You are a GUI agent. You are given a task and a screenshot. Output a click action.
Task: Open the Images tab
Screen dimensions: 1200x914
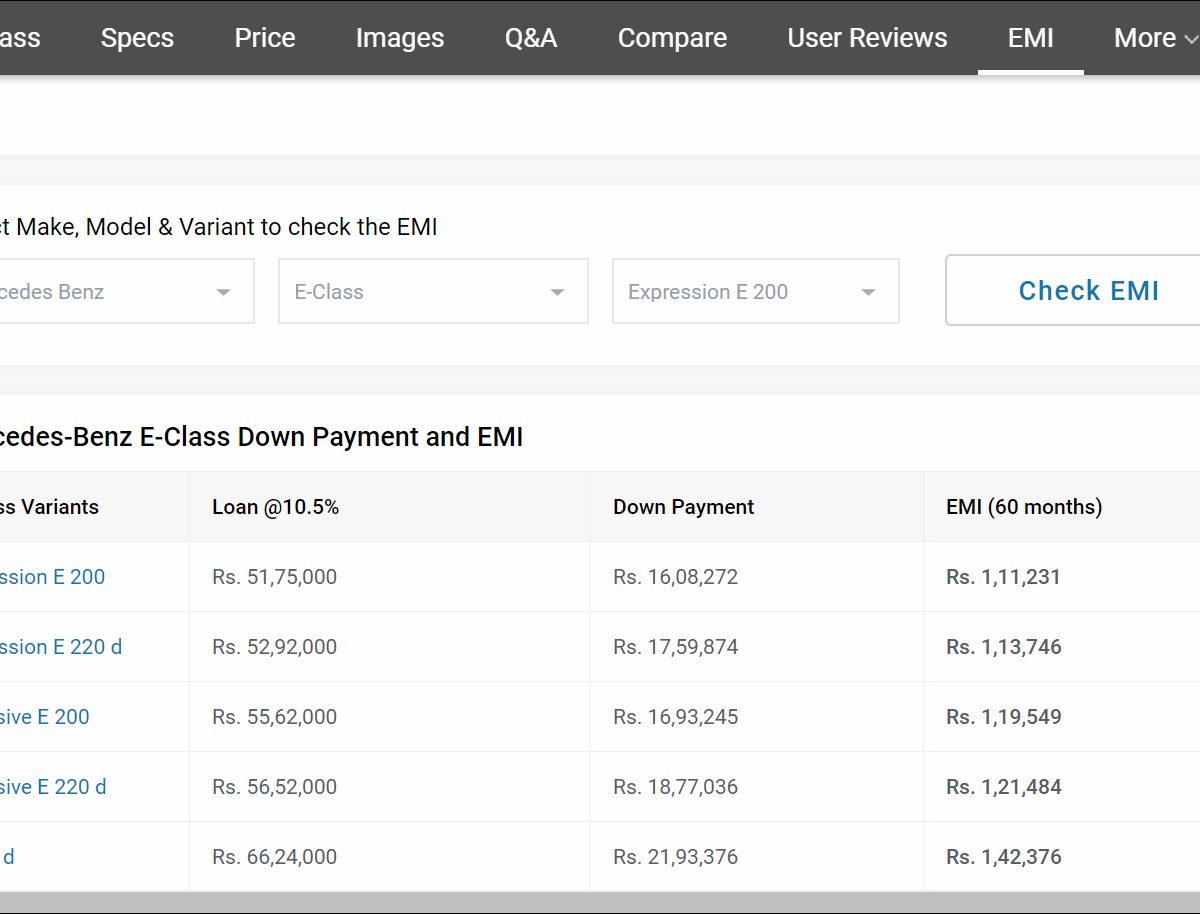[400, 38]
